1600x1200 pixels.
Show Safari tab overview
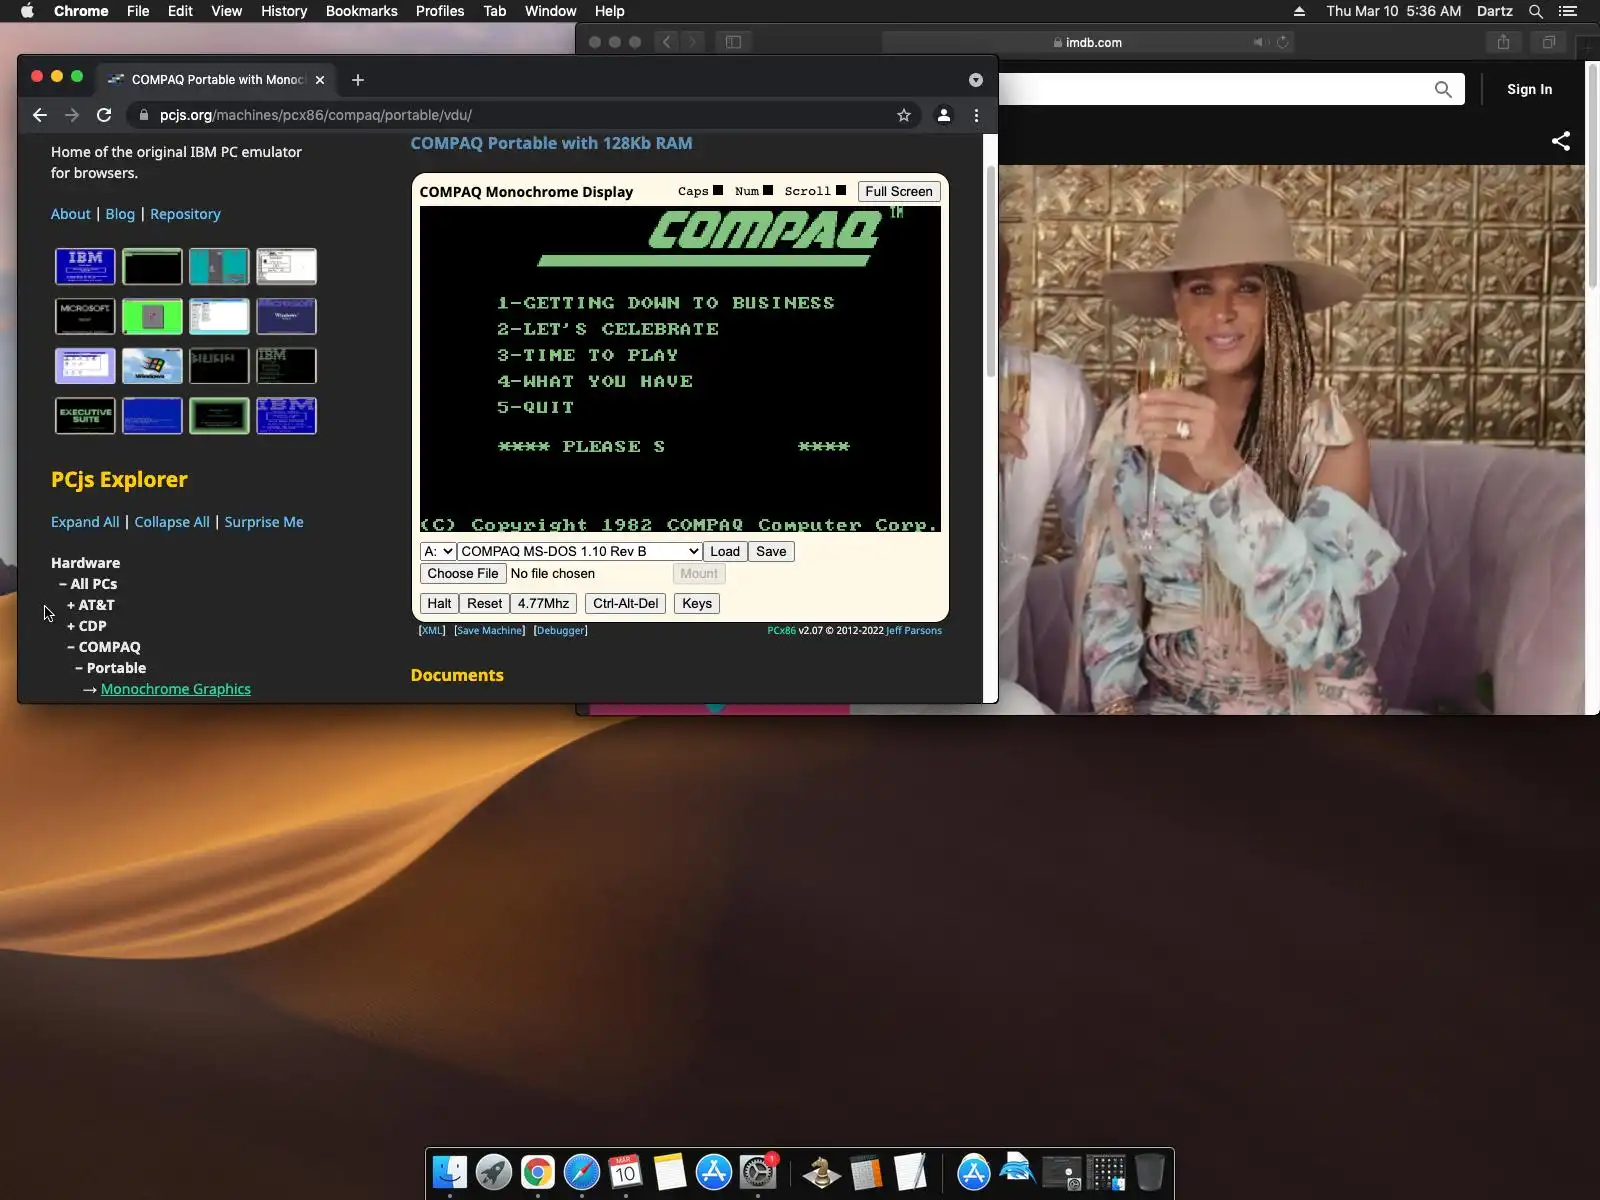point(1548,42)
